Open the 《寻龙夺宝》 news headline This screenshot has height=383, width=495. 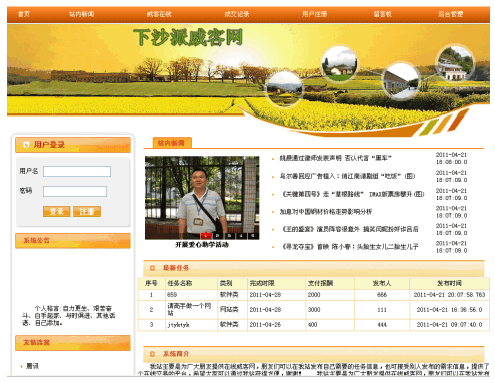(350, 247)
